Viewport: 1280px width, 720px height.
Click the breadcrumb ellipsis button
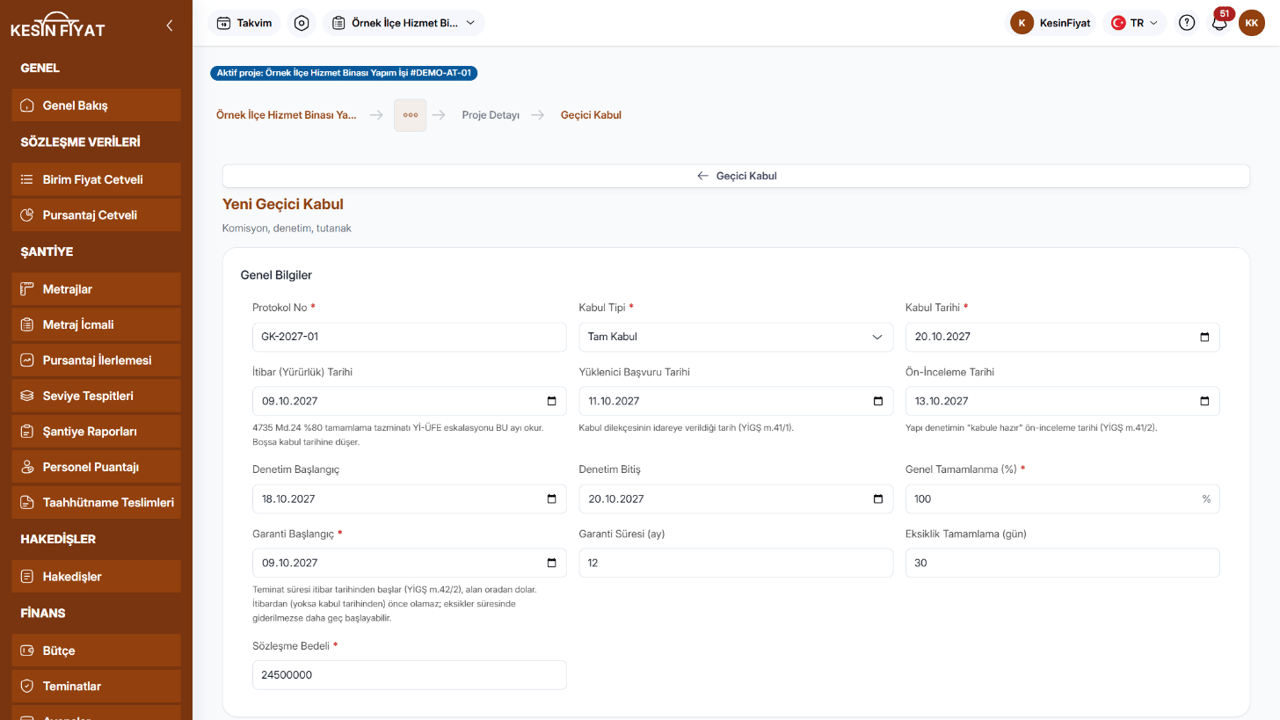pos(410,115)
